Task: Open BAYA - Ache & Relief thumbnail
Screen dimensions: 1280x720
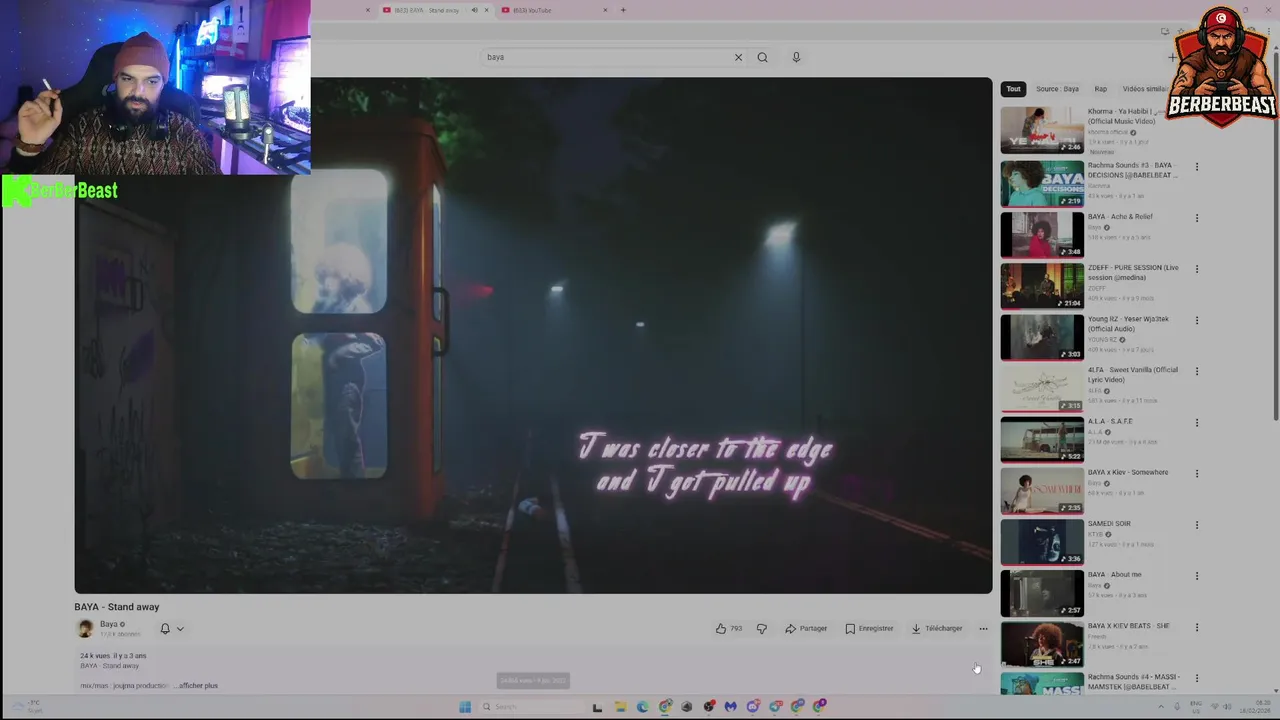Action: click(x=1042, y=235)
